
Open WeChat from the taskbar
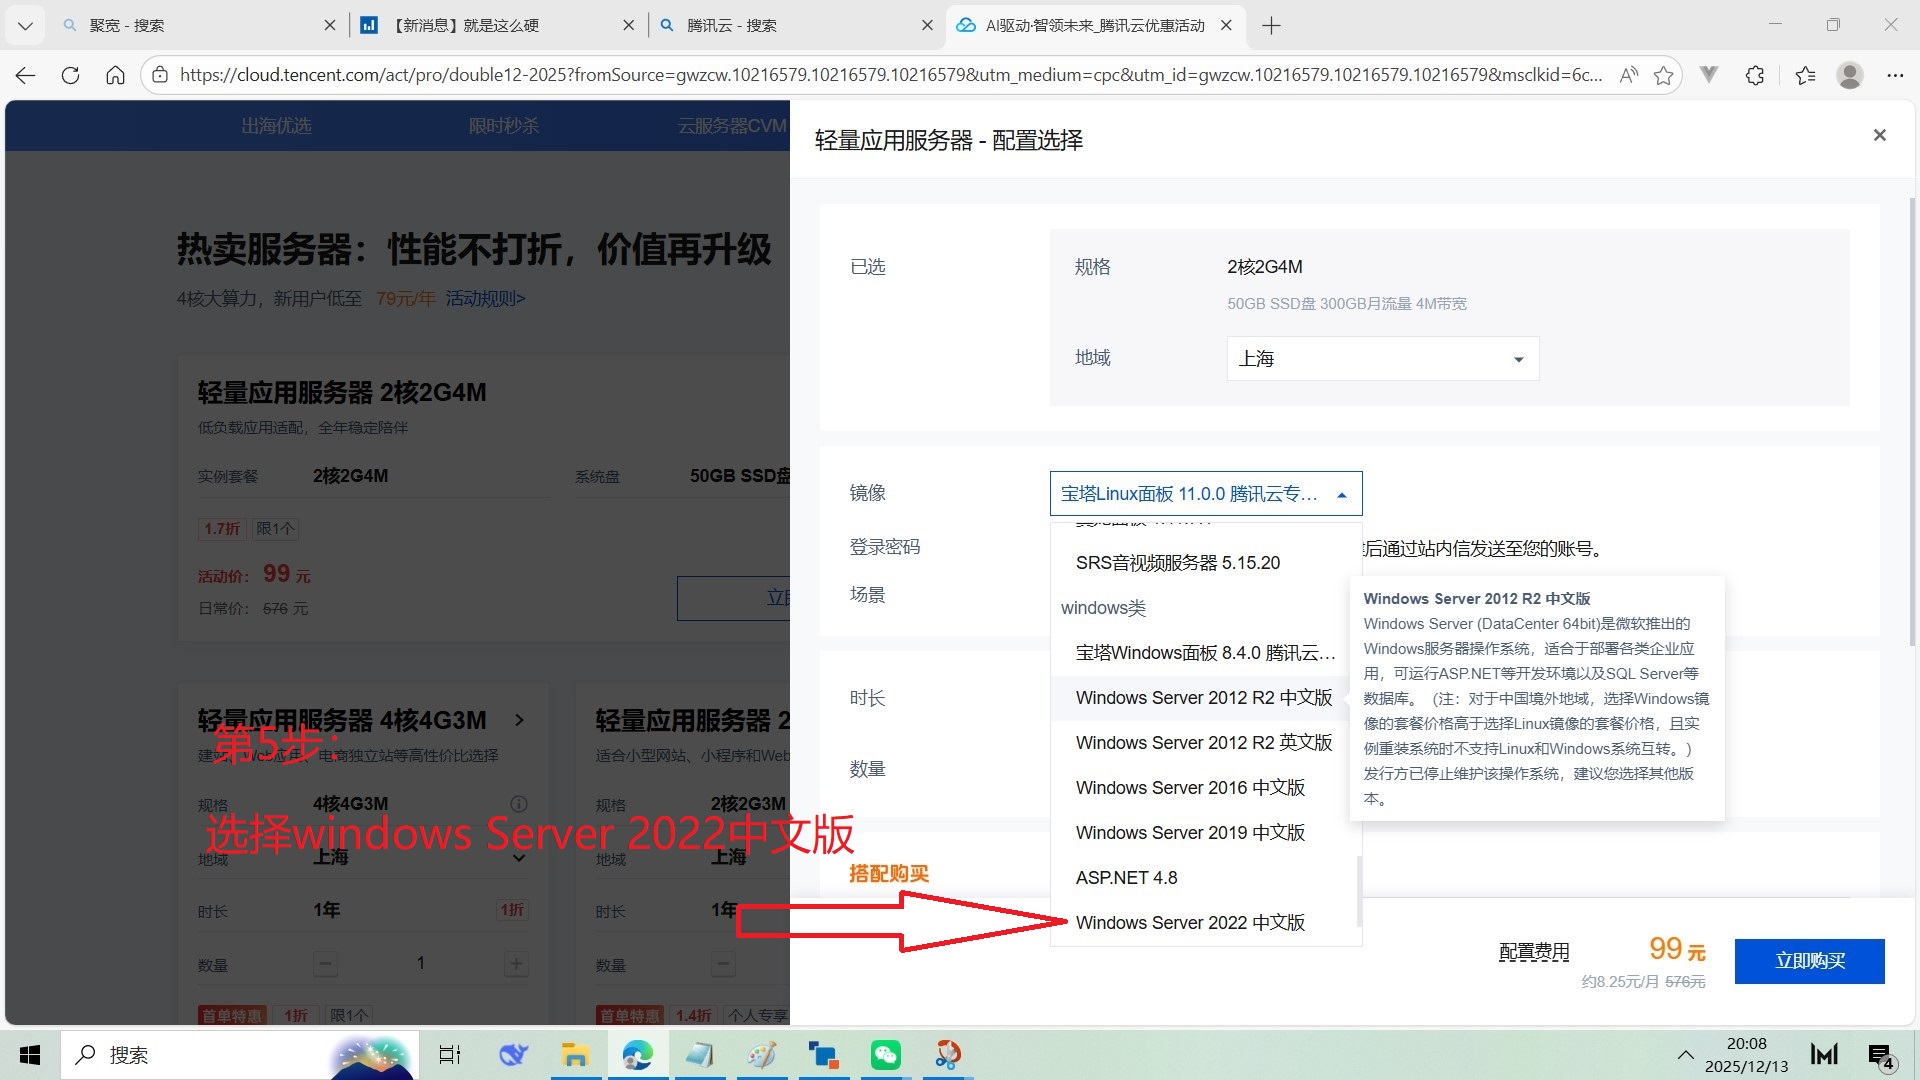885,1054
